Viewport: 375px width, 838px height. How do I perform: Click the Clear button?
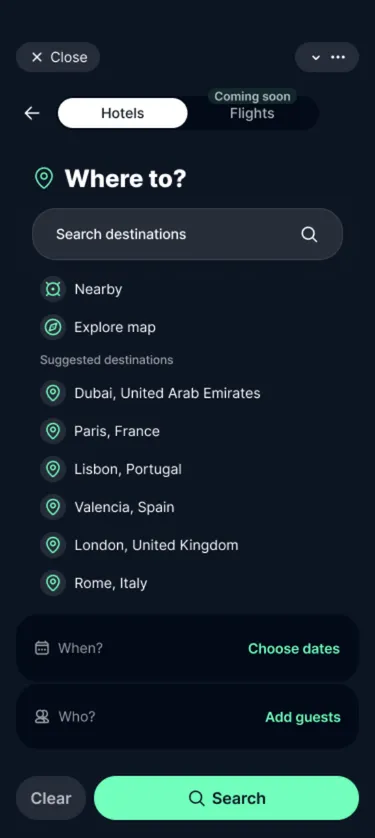pos(51,798)
